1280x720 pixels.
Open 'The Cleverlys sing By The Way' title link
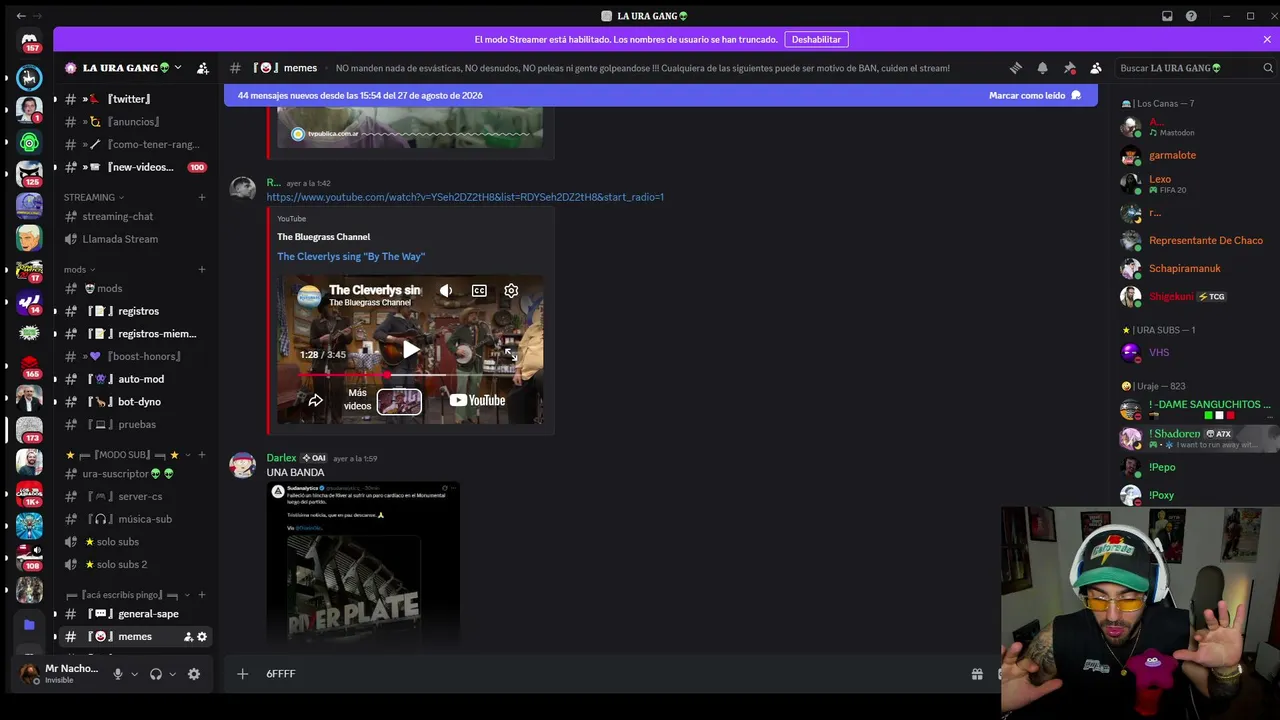(x=351, y=256)
